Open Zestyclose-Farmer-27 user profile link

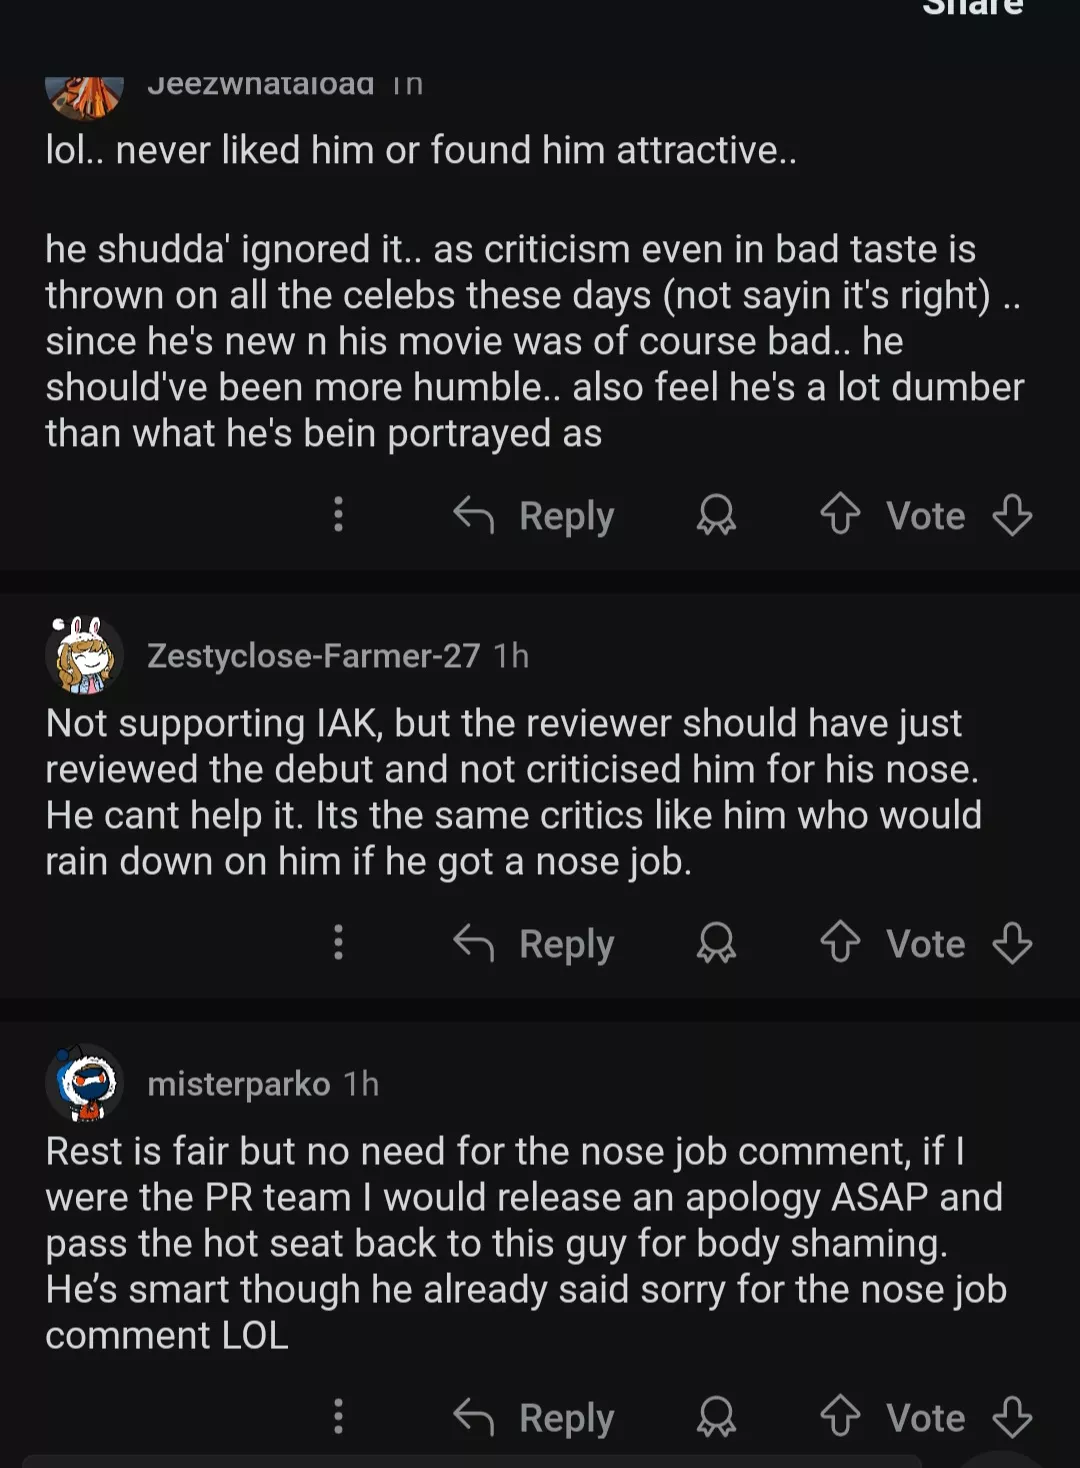(x=313, y=655)
